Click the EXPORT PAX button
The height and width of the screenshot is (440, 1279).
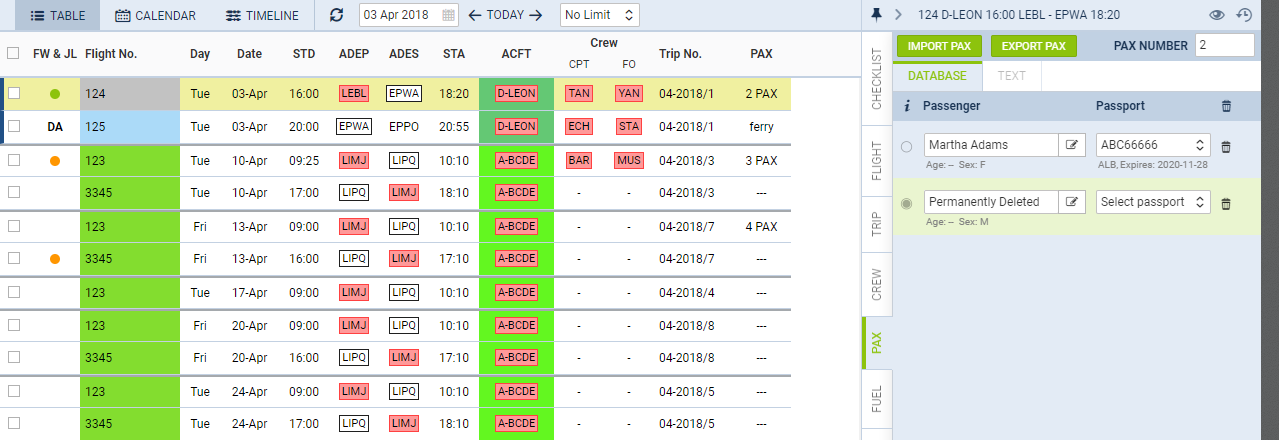pos(1034,46)
